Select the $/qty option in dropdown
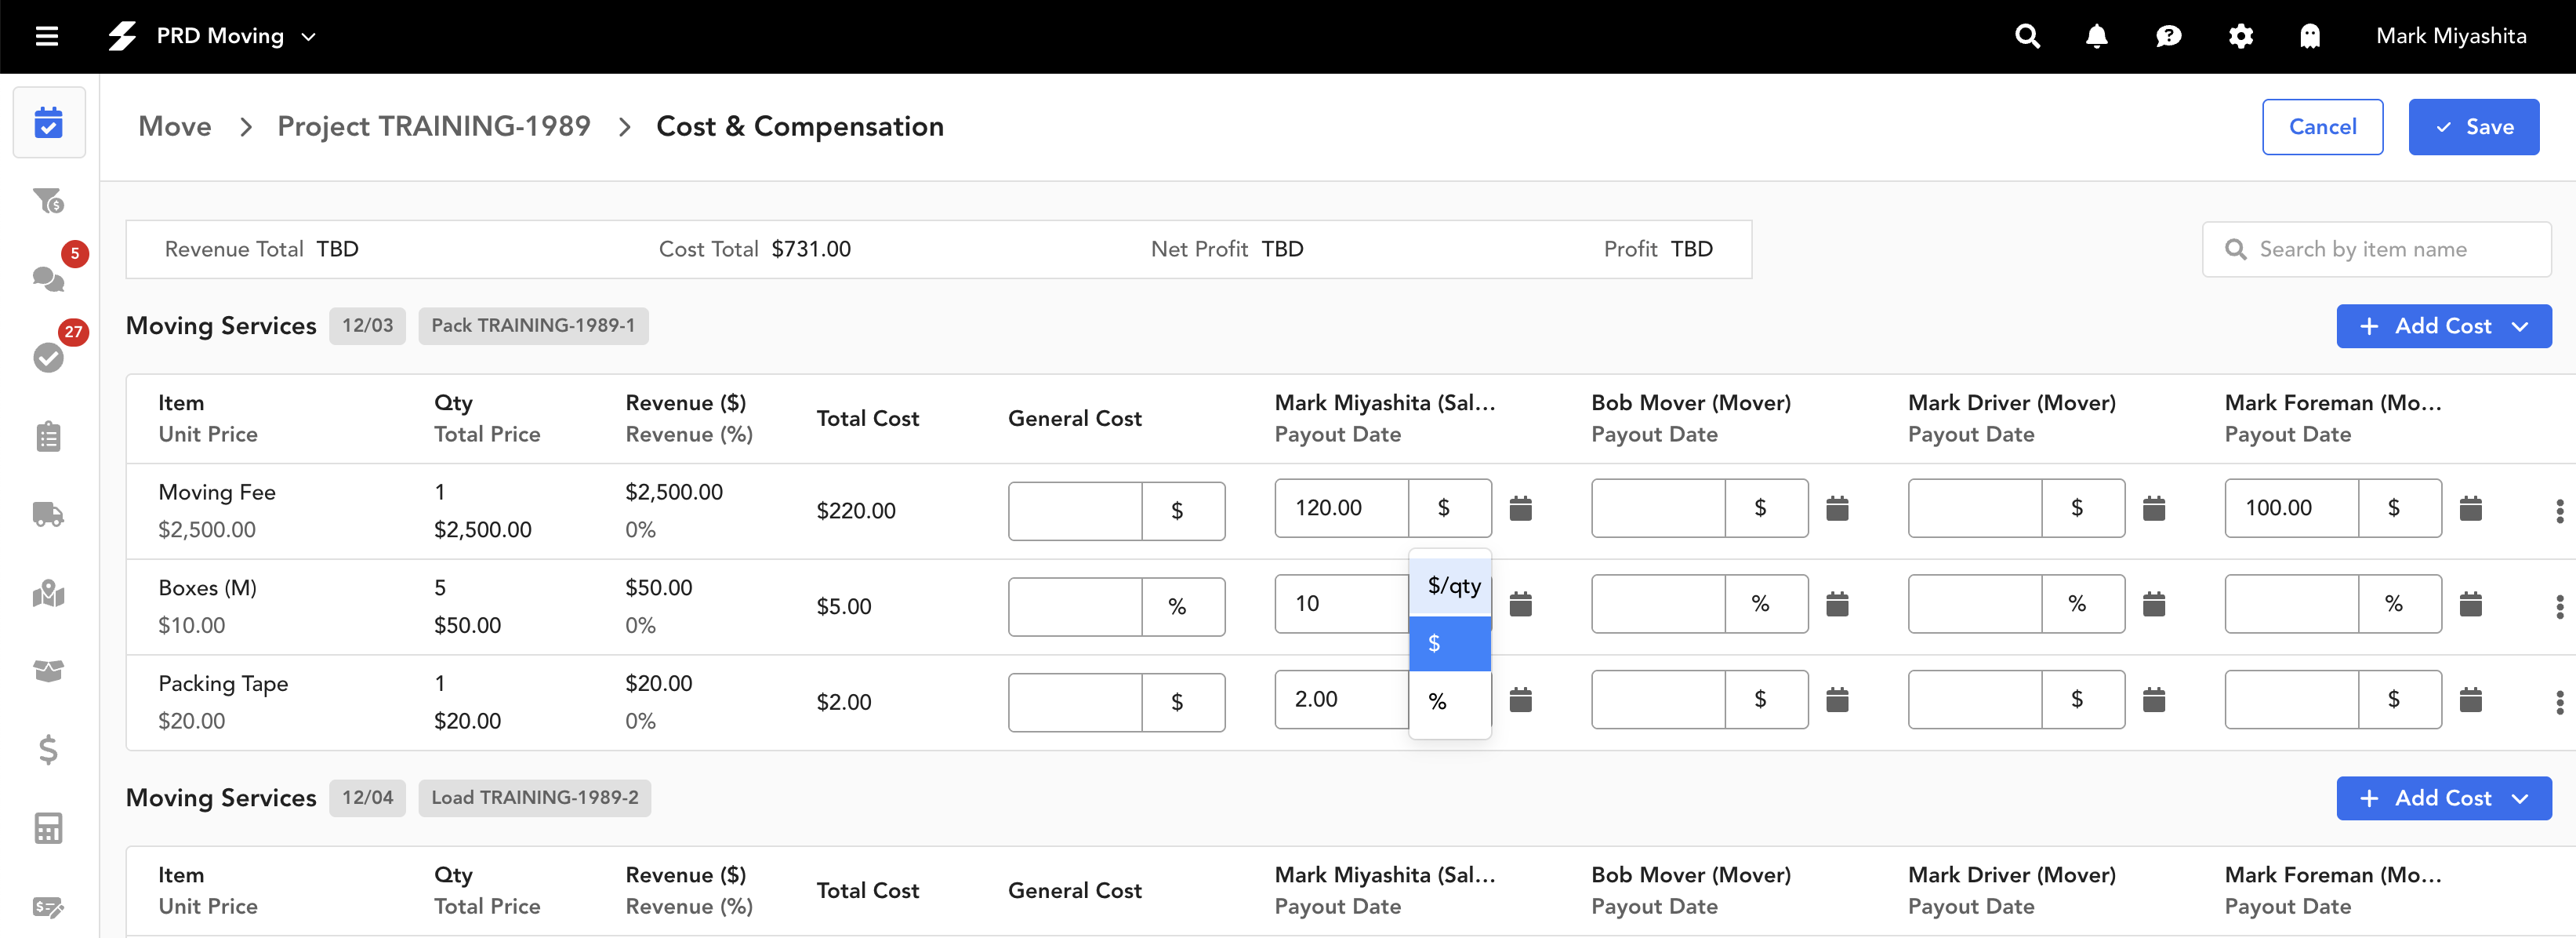This screenshot has height=938, width=2576. (1452, 586)
